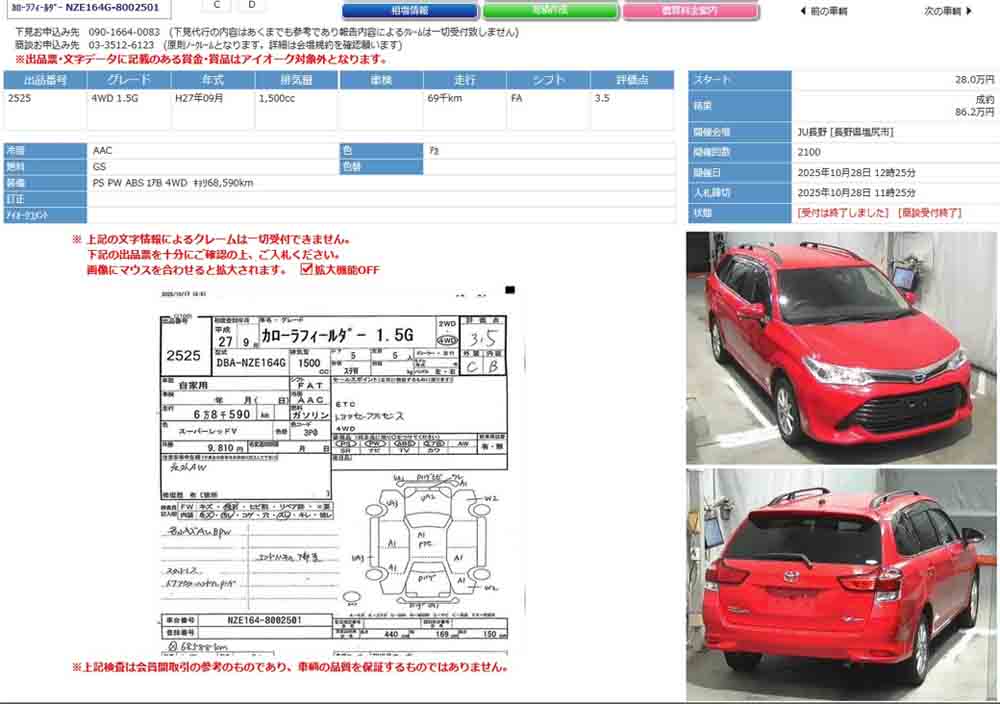1000x704 pixels.
Task: Click the D grade button
Action: click(250, 6)
